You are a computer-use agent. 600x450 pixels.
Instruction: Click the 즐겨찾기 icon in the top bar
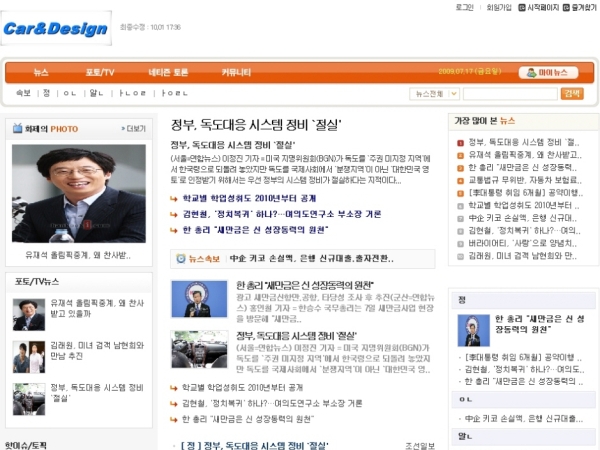point(566,8)
